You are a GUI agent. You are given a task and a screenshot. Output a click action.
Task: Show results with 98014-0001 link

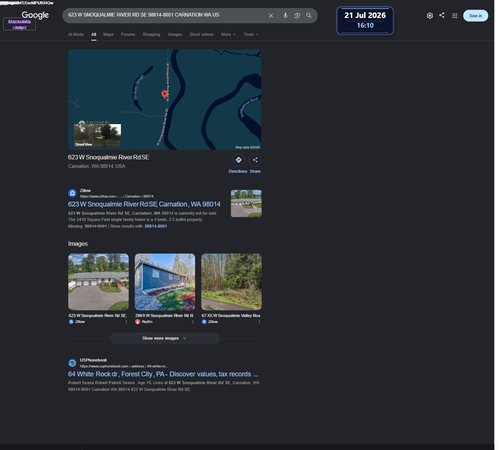point(156,226)
